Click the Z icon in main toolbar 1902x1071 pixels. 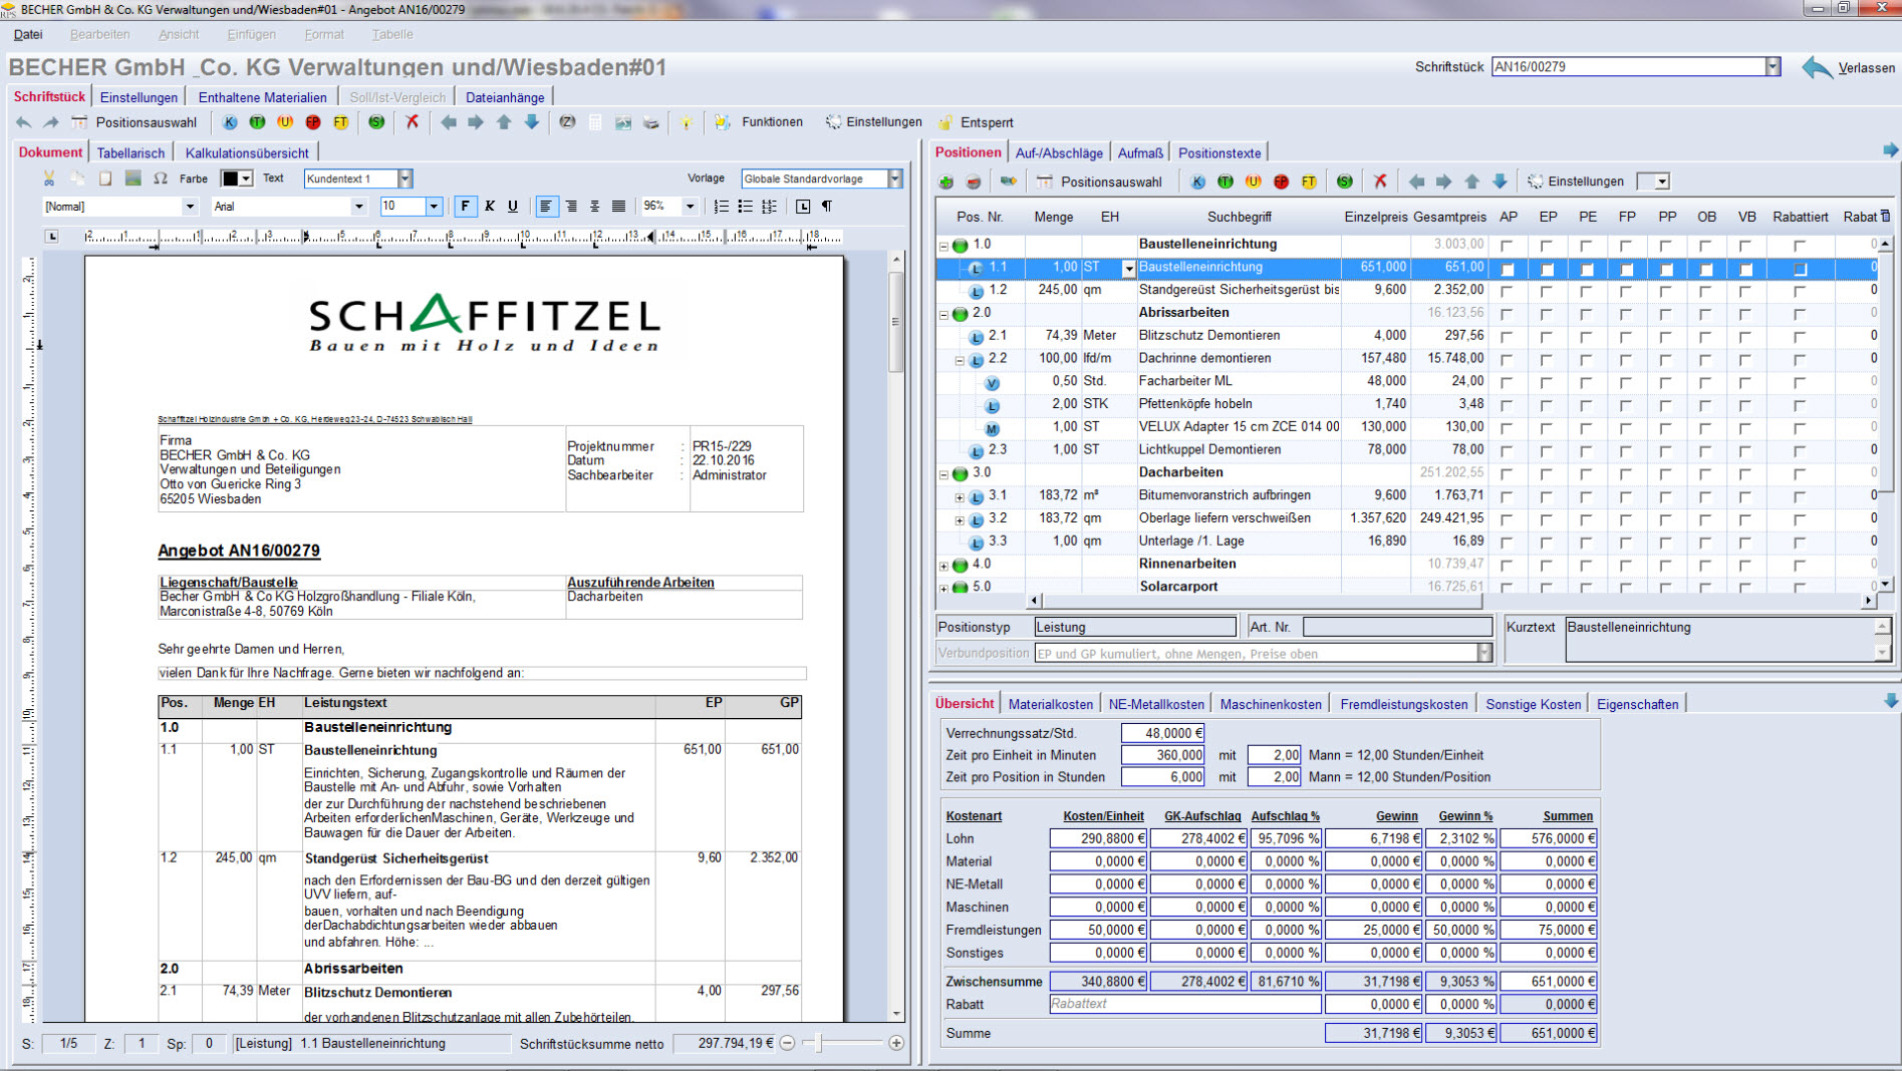click(x=567, y=122)
